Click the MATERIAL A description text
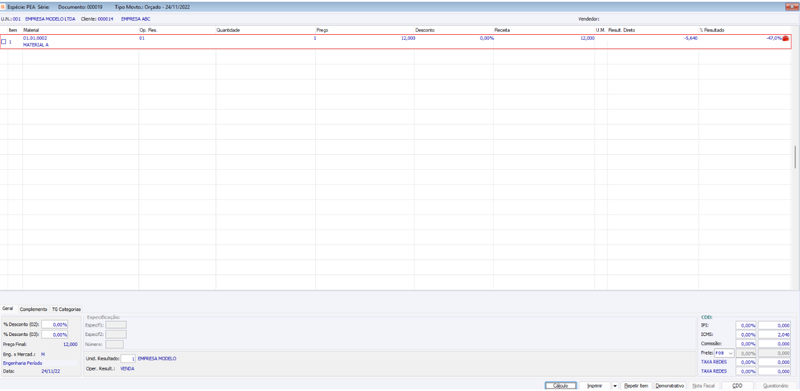The image size is (800, 391). (x=36, y=45)
